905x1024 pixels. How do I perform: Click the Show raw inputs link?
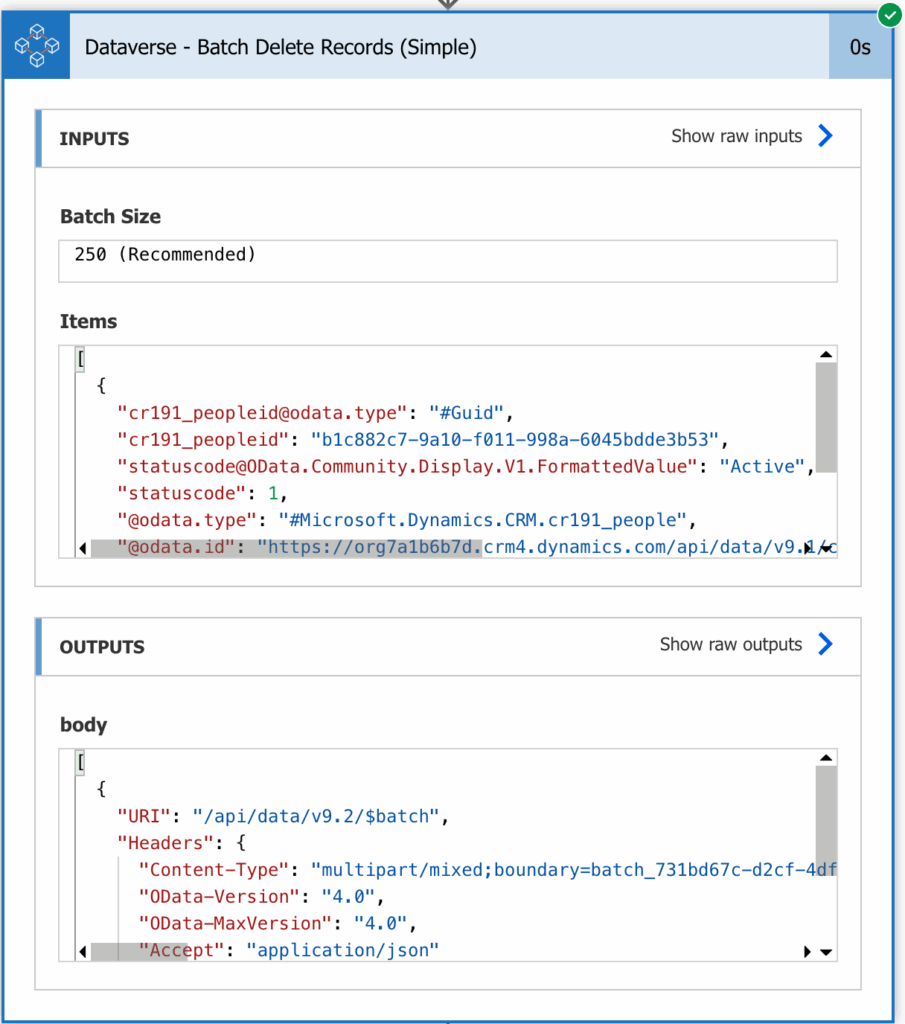(x=737, y=136)
